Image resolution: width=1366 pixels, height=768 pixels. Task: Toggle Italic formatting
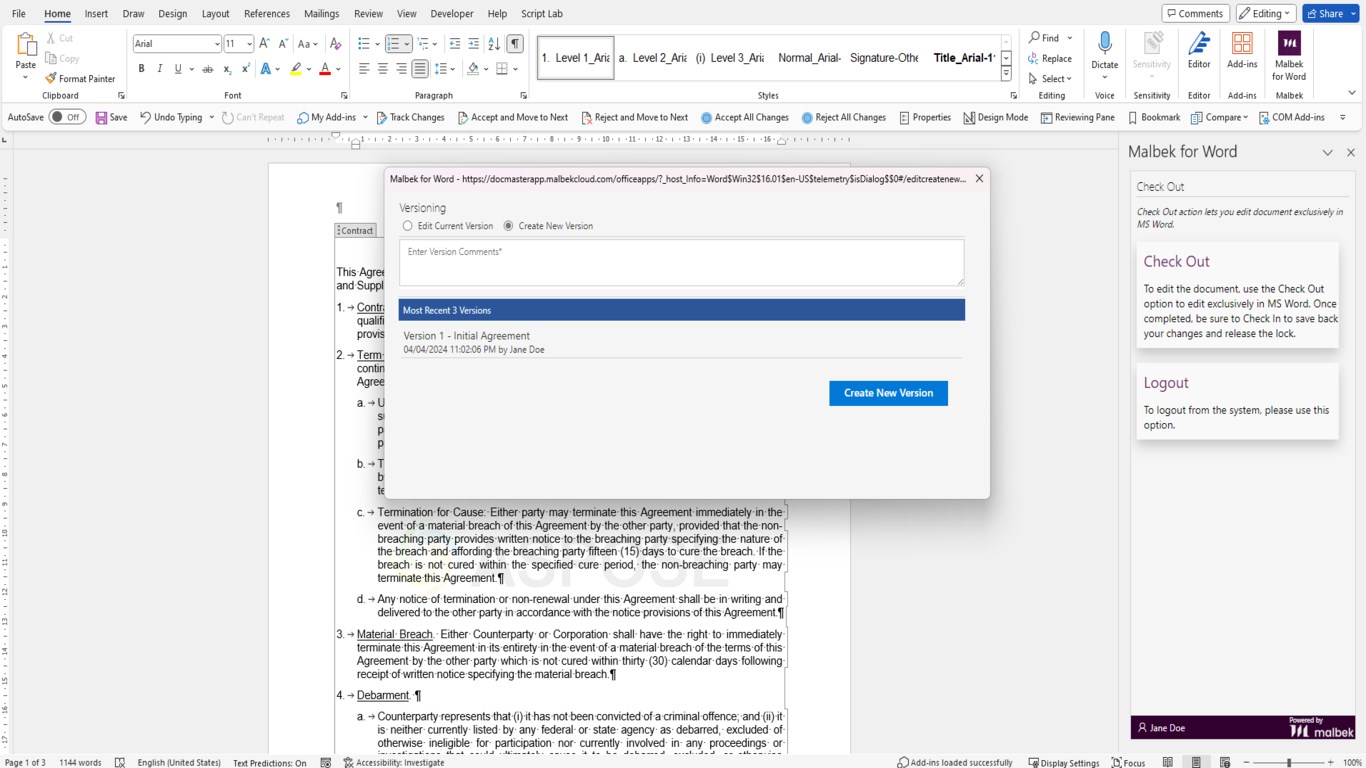pos(160,69)
